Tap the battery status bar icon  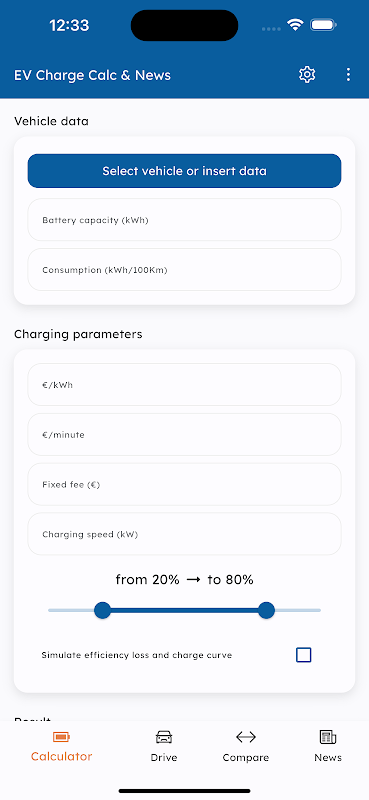click(x=323, y=24)
